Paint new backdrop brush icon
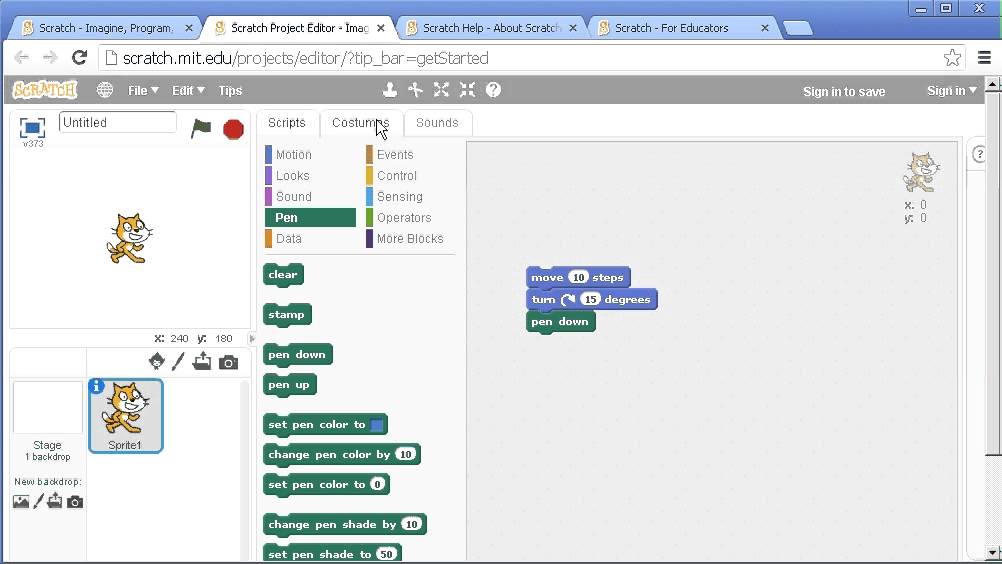 click(x=38, y=501)
